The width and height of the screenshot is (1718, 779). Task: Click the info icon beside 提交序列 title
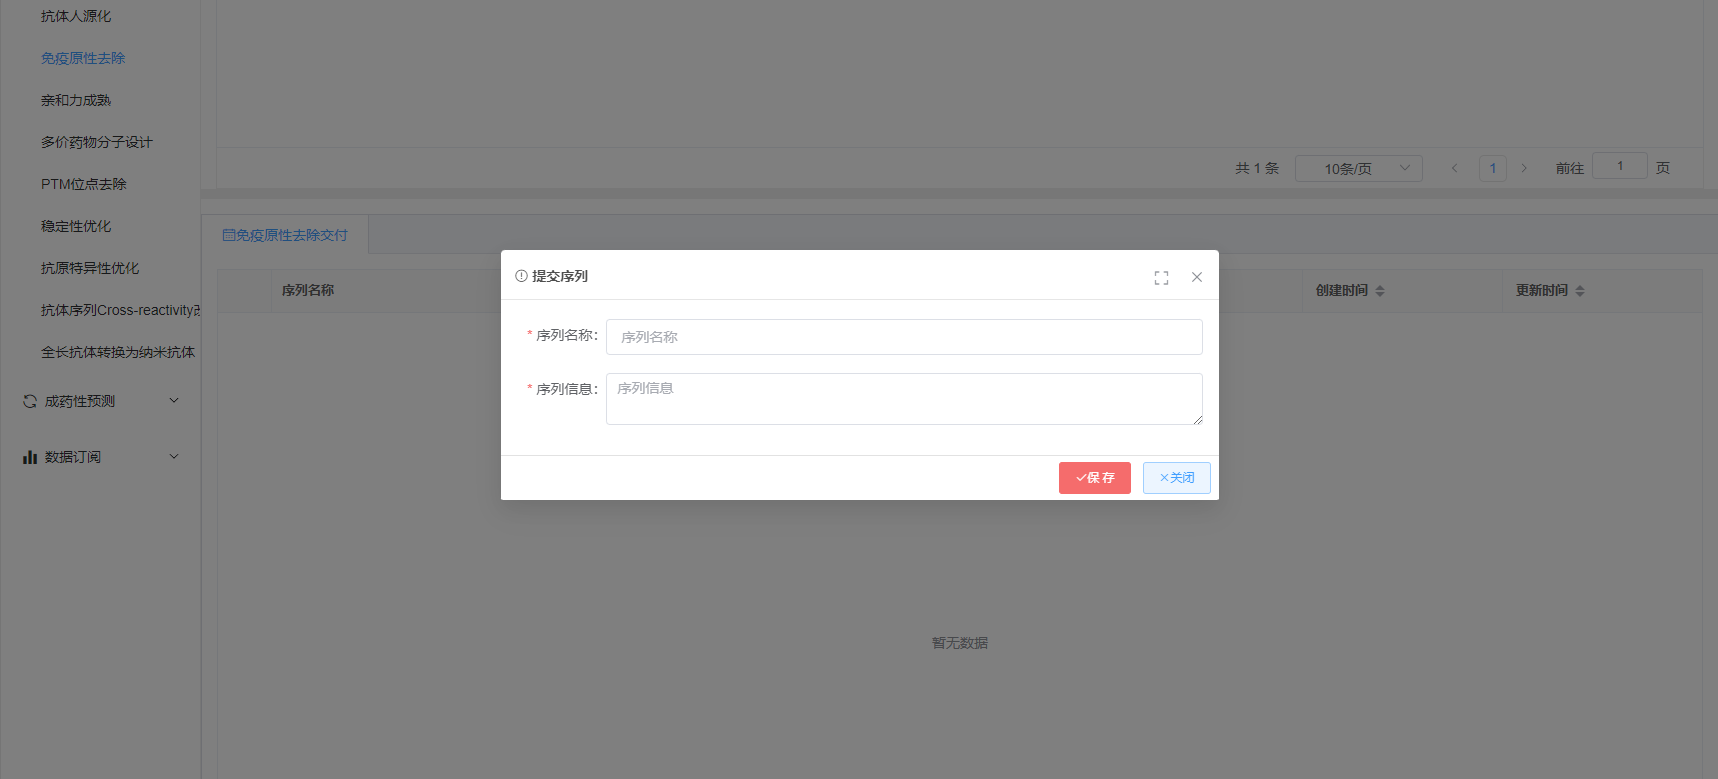(521, 276)
